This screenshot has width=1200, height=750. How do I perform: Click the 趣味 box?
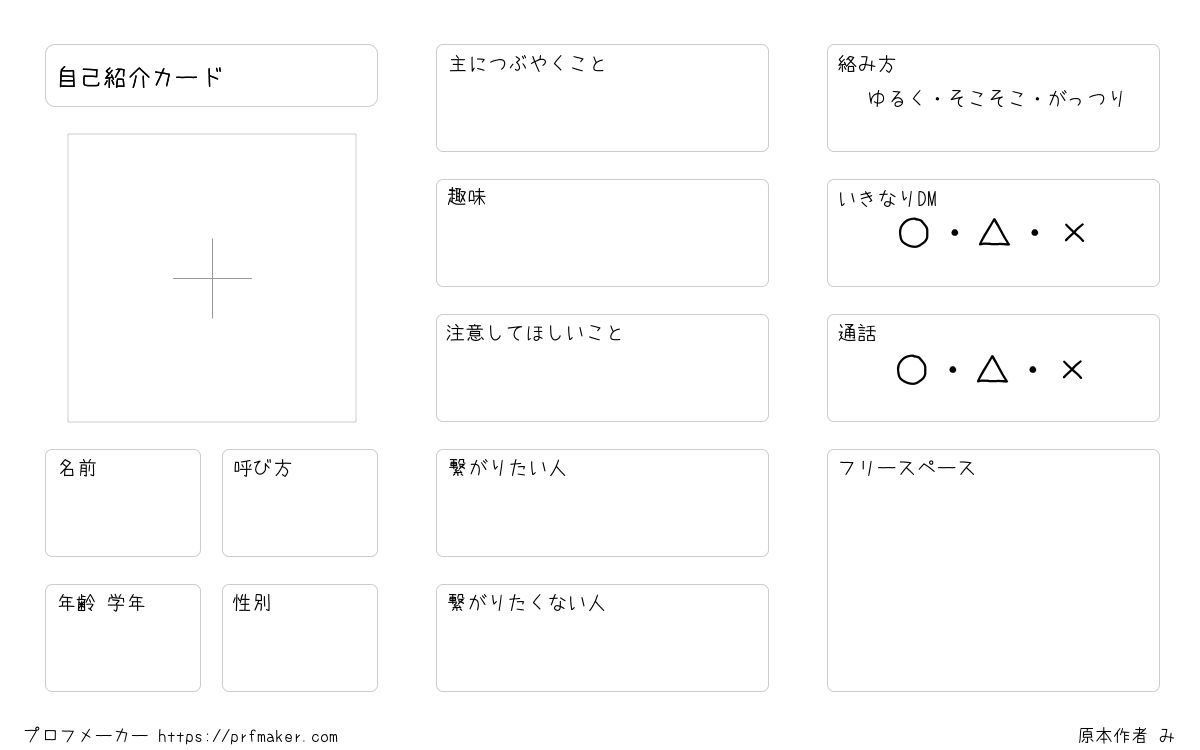[x=602, y=233]
